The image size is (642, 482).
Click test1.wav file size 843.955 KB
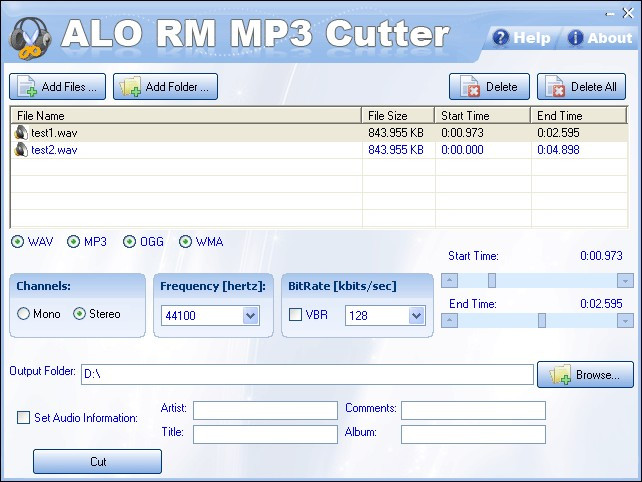coord(396,133)
